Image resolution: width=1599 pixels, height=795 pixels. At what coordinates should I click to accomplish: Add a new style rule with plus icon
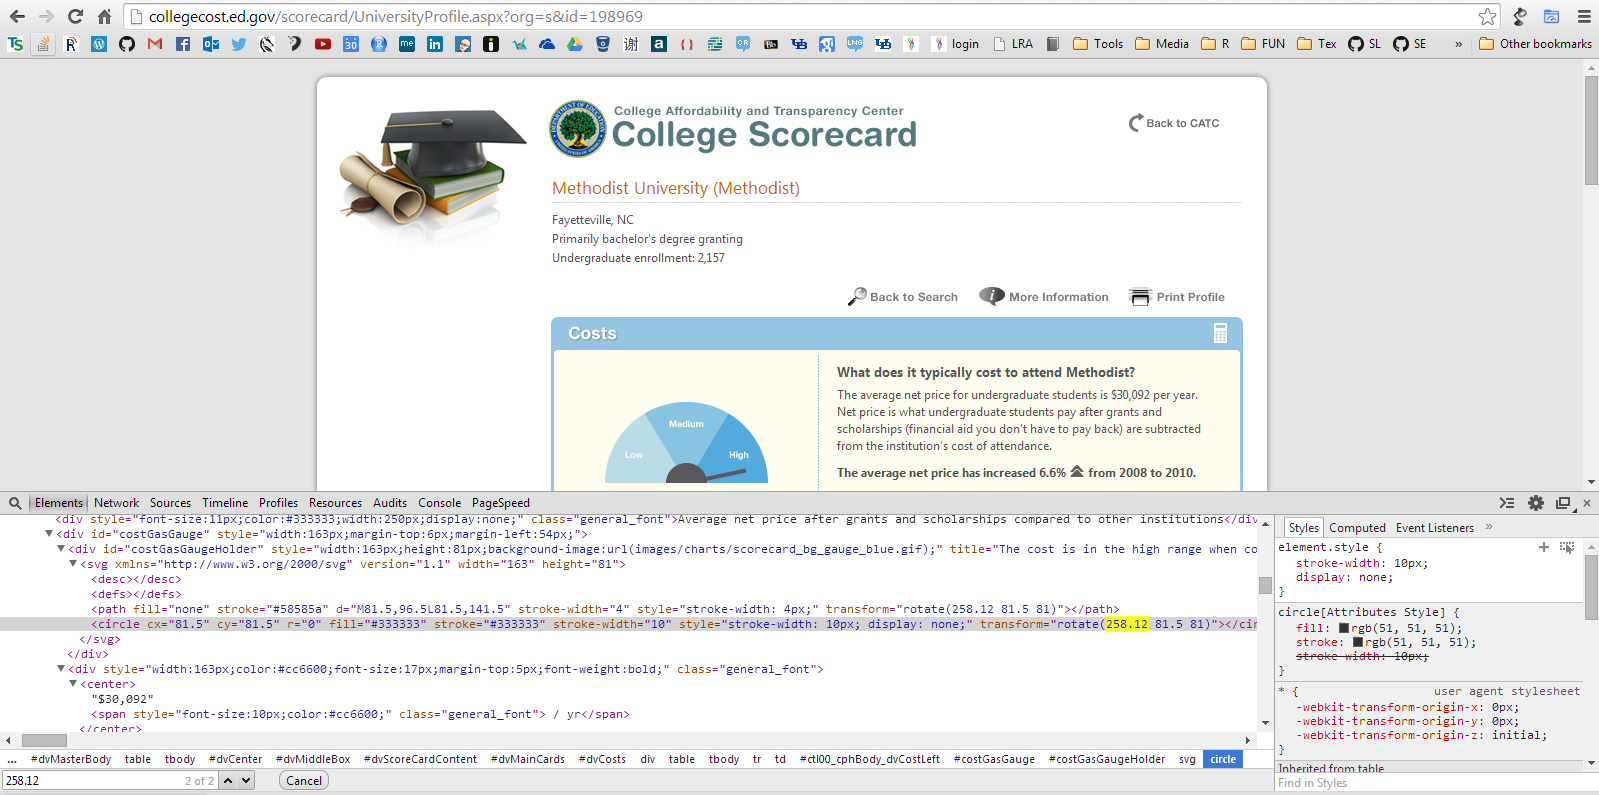(x=1544, y=547)
